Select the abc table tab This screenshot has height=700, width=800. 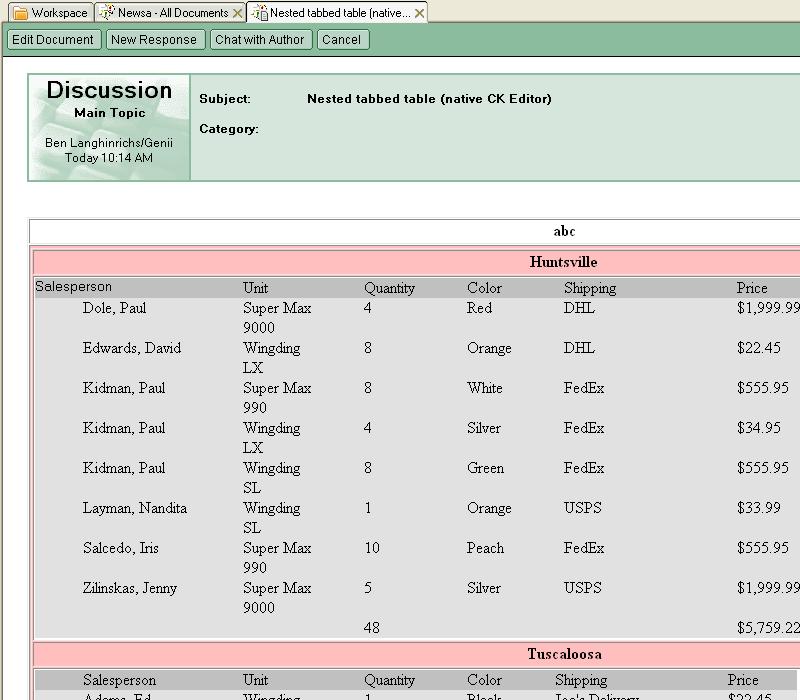(x=564, y=231)
